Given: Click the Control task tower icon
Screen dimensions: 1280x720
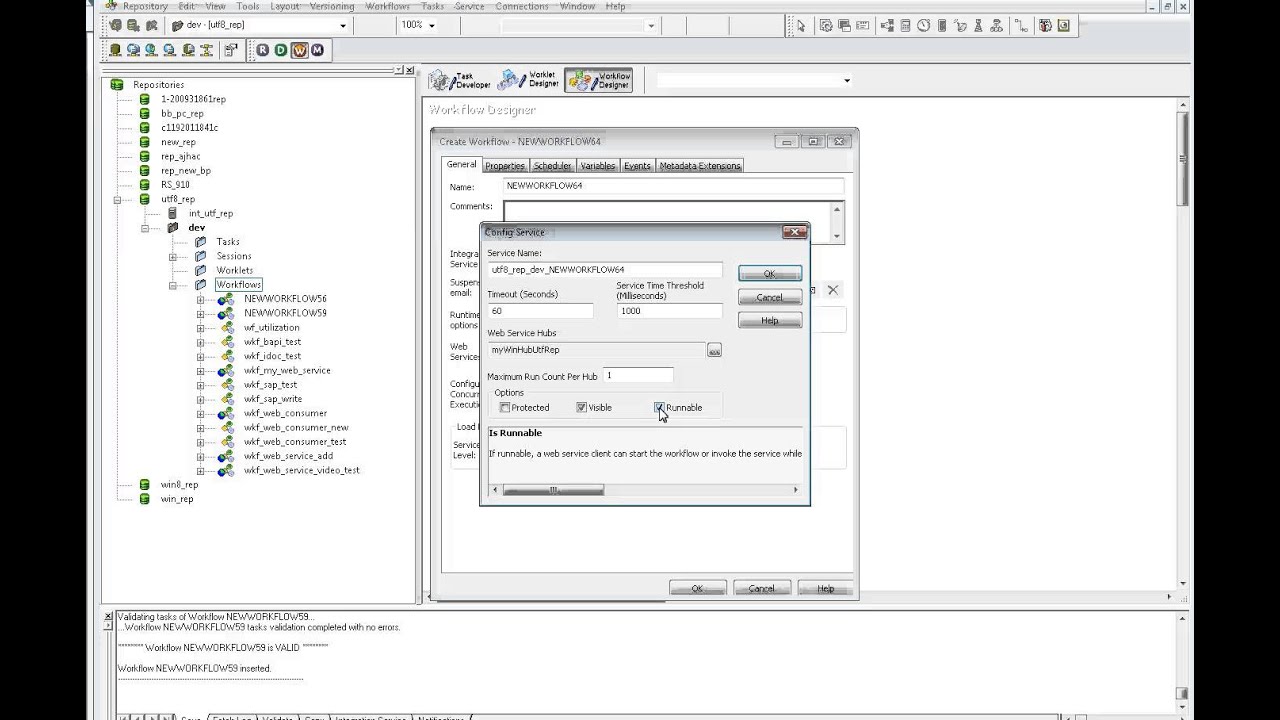Looking at the screenshot, I should click(978, 26).
